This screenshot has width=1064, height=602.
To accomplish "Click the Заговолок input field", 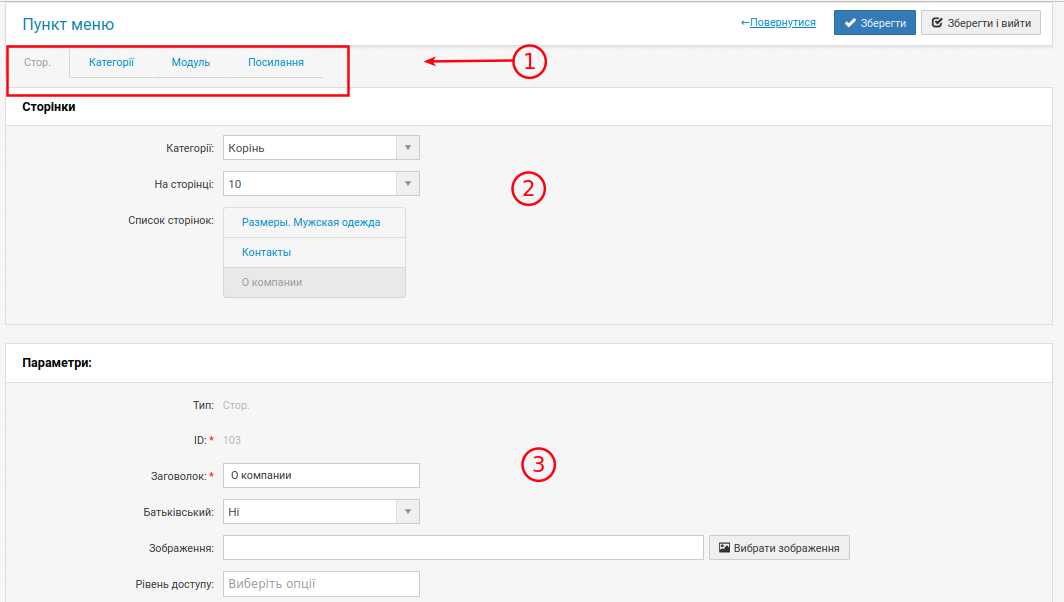I will [x=321, y=476].
